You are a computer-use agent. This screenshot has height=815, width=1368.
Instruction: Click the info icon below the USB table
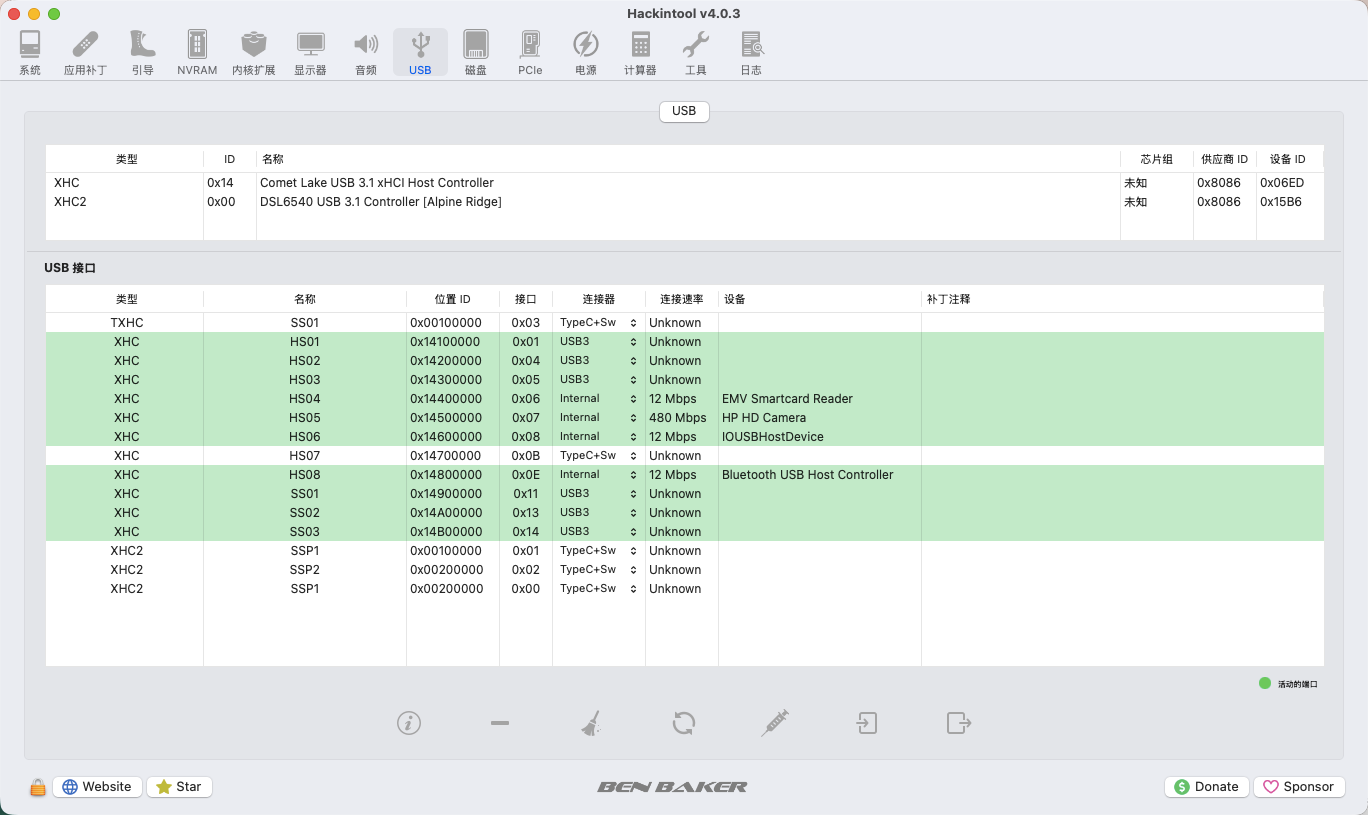[x=408, y=723]
